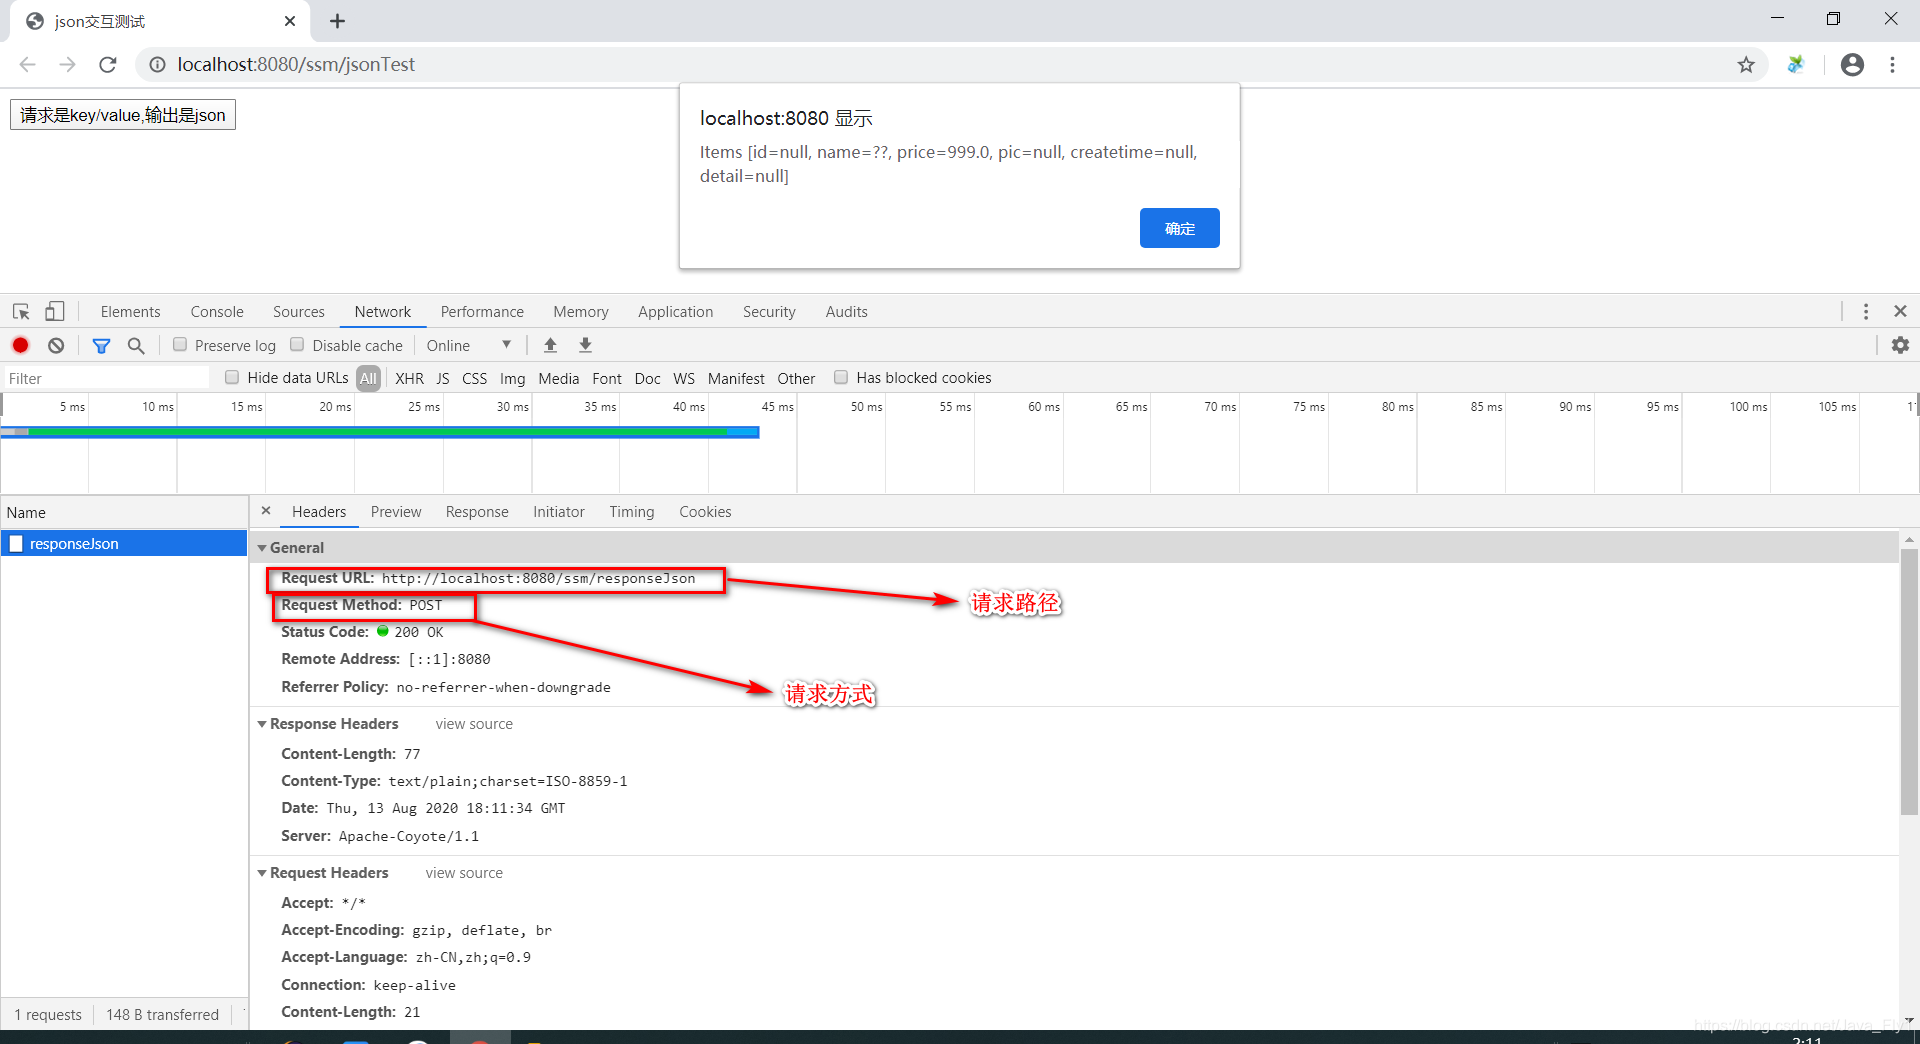This screenshot has height=1044, width=1920.
Task: Clear the network log
Action: (56, 345)
